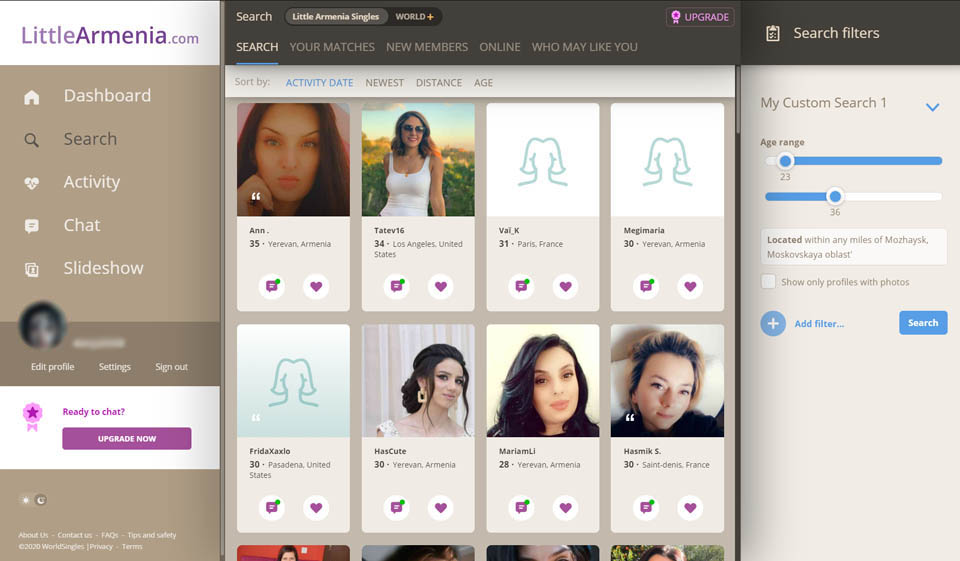Image resolution: width=960 pixels, height=561 pixels.
Task: Open the location filter field for Mozhaysk
Action: click(x=853, y=247)
